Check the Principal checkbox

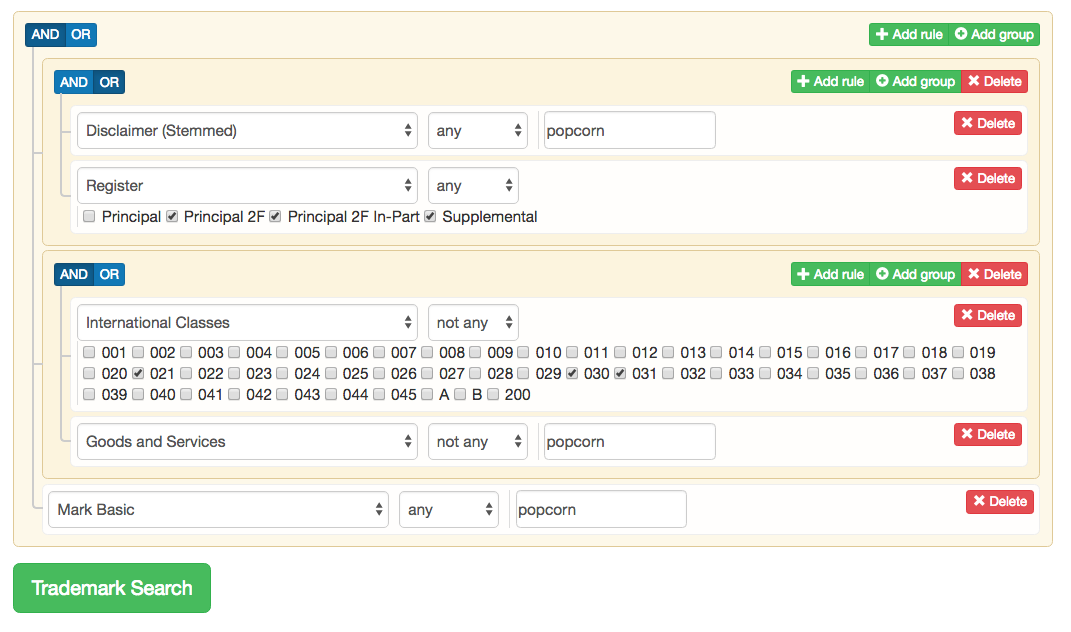(89, 216)
